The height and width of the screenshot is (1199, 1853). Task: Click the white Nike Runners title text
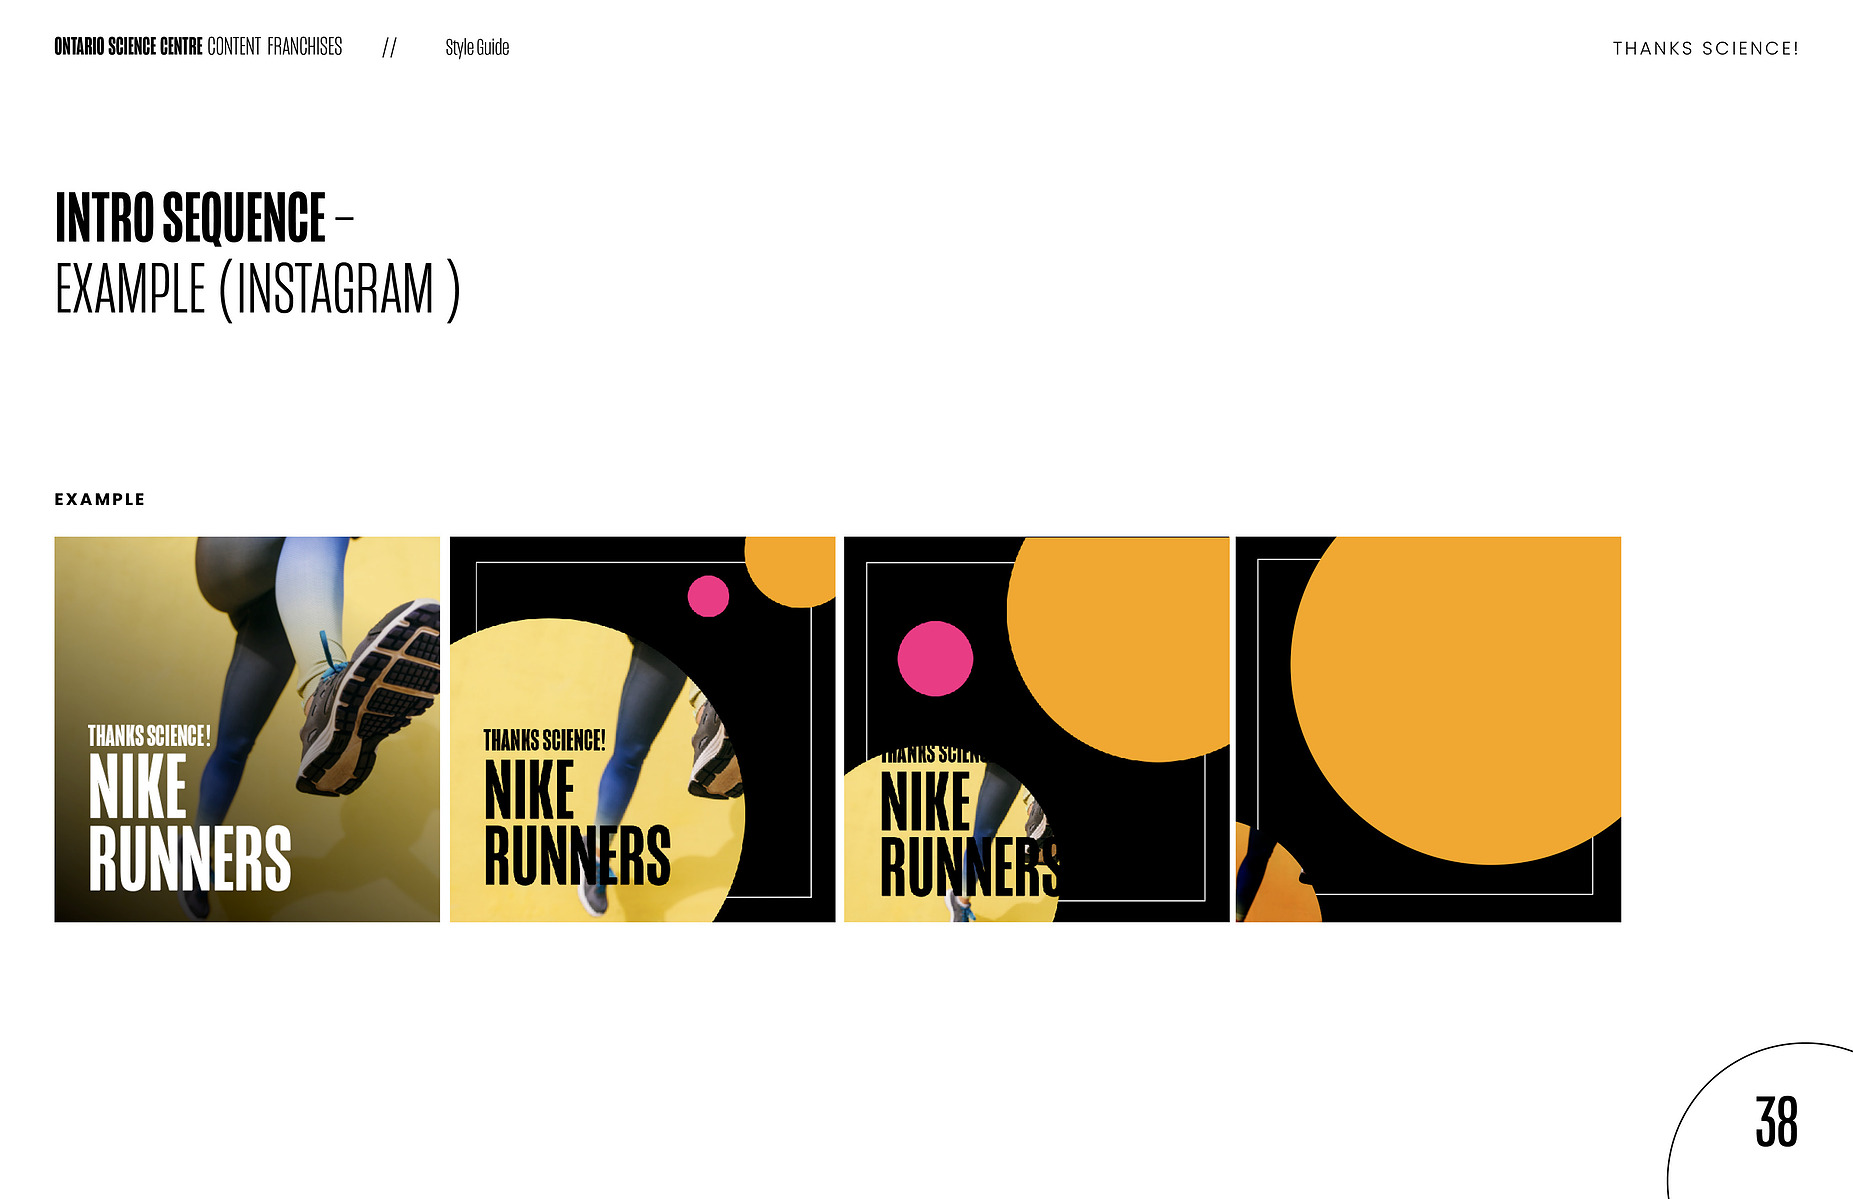click(190, 822)
